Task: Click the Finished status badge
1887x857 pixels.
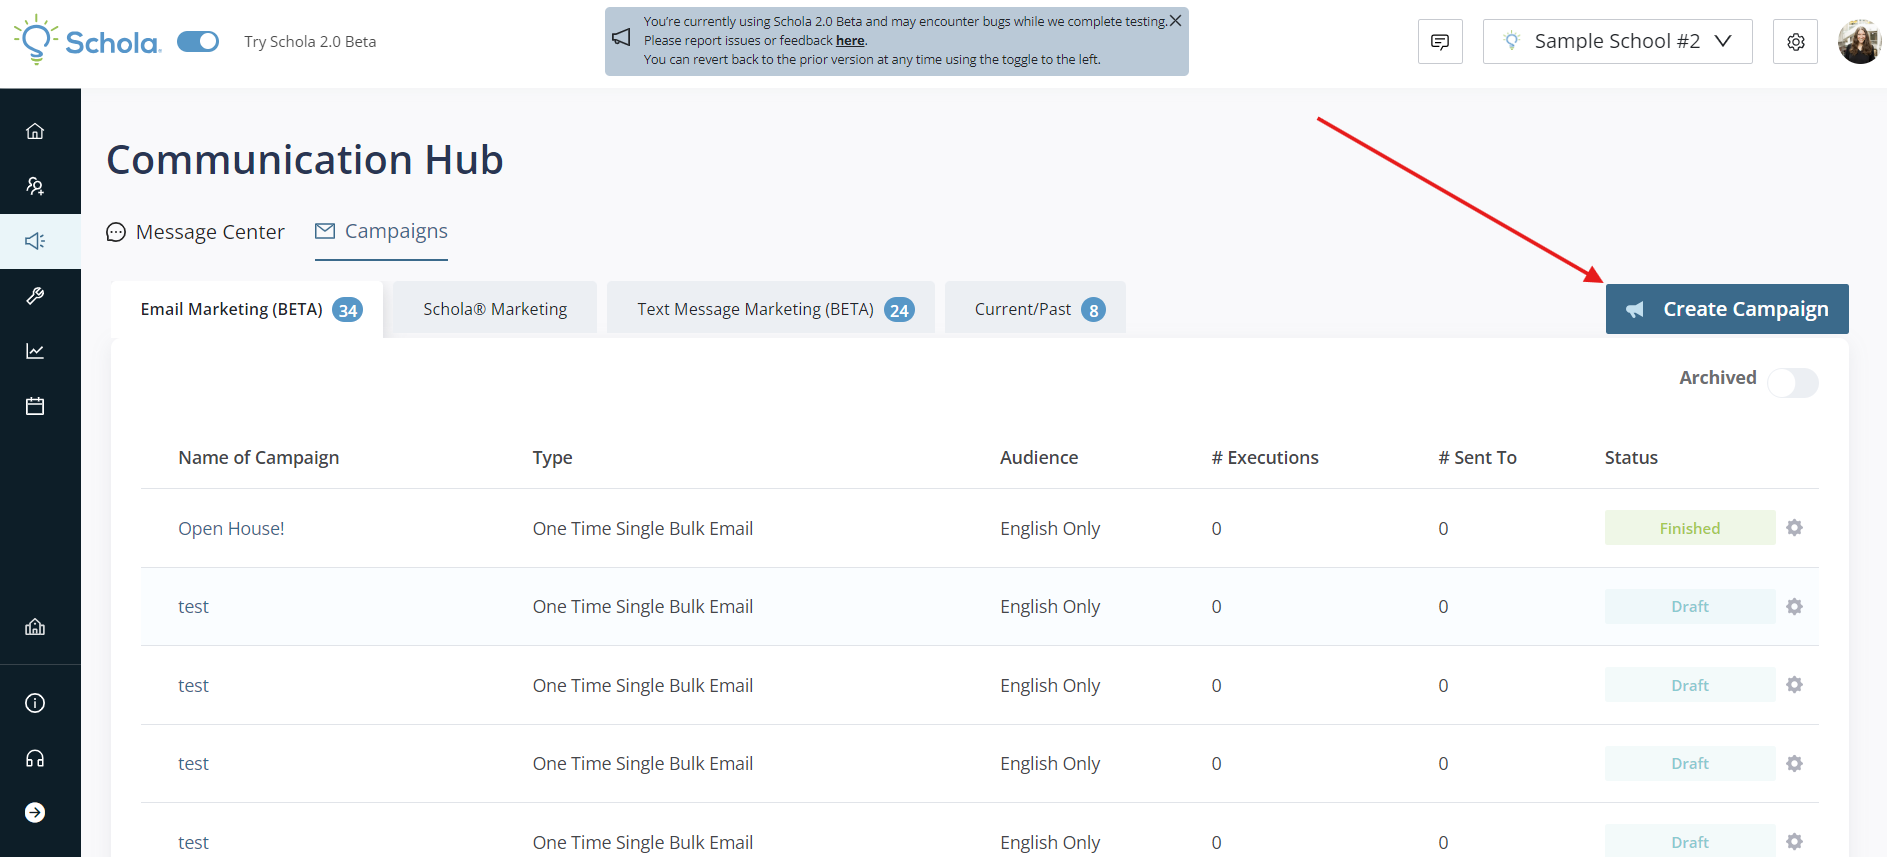Action: pyautogui.click(x=1690, y=528)
